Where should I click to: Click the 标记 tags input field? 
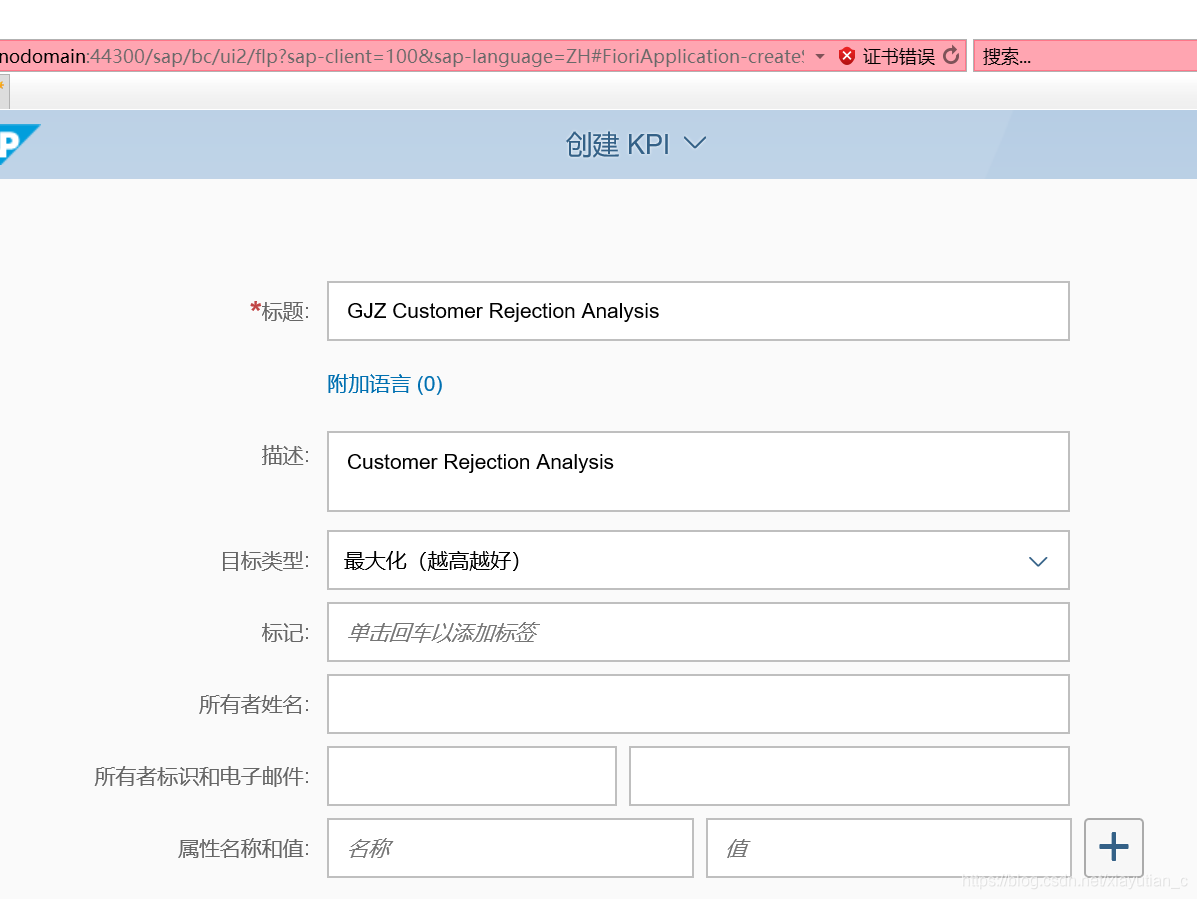pos(698,632)
